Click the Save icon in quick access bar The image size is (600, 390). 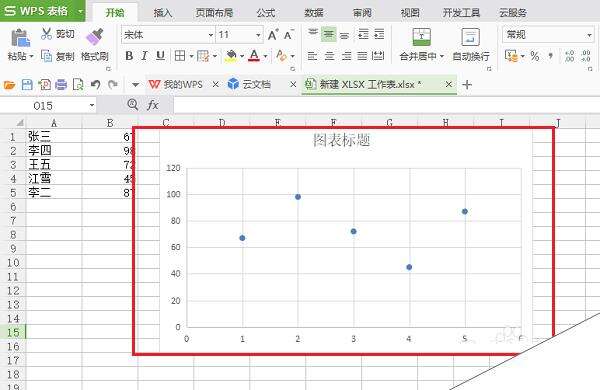pyautogui.click(x=27, y=84)
